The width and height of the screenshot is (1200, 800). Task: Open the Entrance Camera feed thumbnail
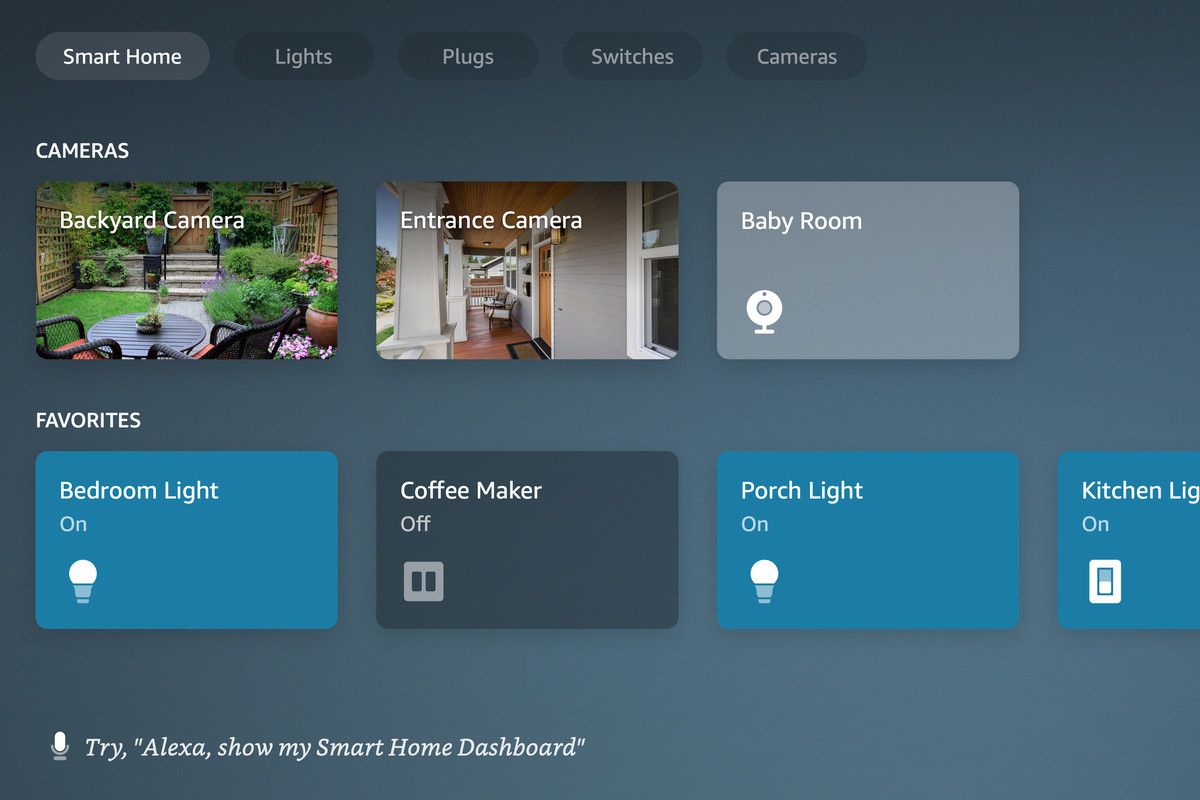[527, 270]
